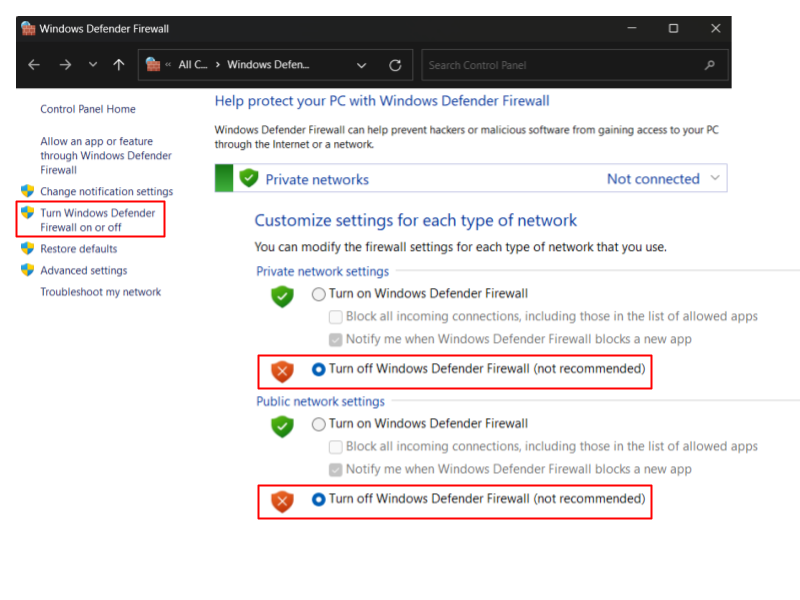The width and height of the screenshot is (800, 600).
Task: Toggle 'Notify me' checkbox under Public settings
Action: click(x=336, y=470)
